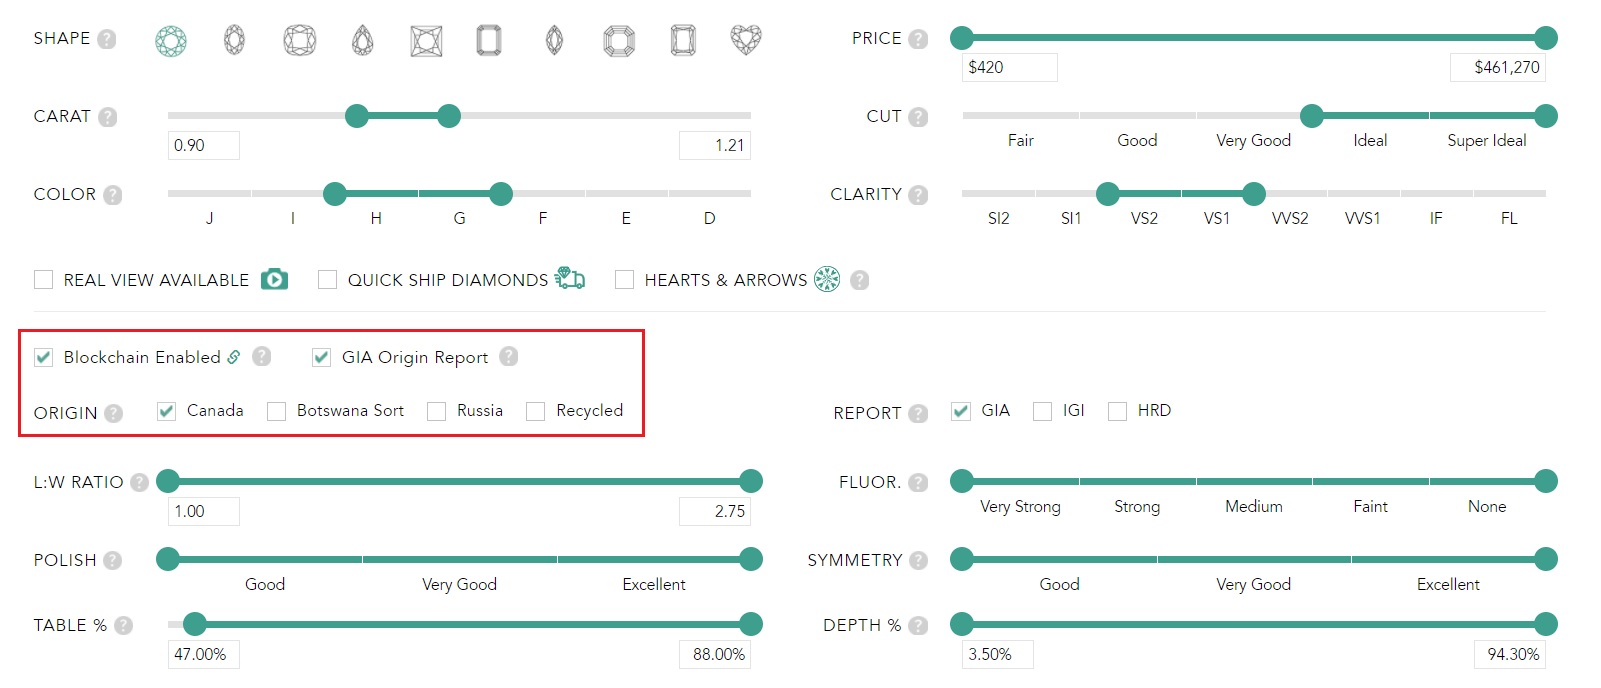Viewport: 1601px width, 688px height.
Task: Select the Oval diamond shape
Action: click(x=234, y=40)
